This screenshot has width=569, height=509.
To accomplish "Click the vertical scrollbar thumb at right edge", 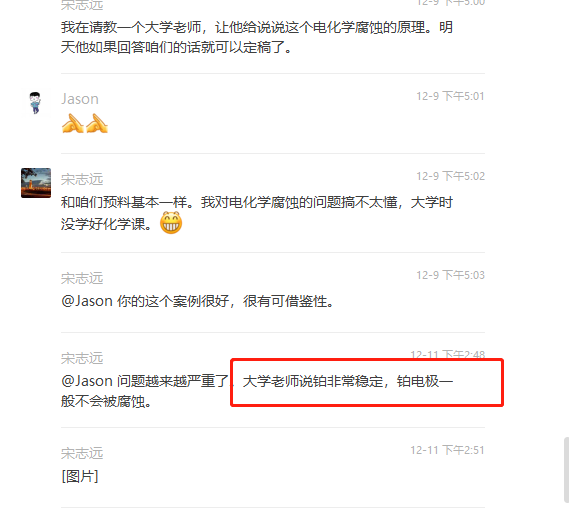I will pyautogui.click(x=566, y=470).
